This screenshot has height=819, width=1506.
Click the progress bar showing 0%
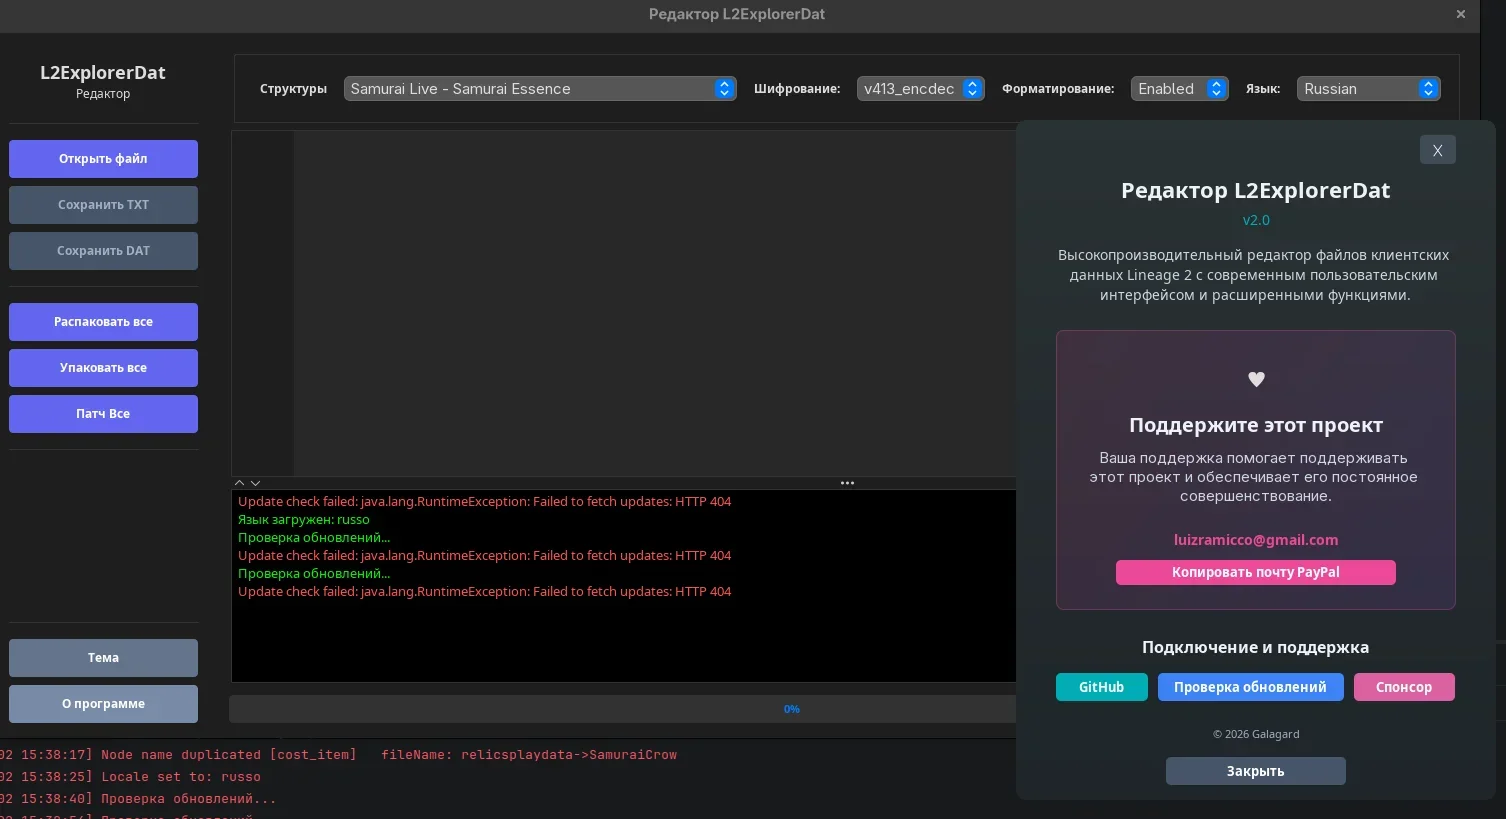click(622, 709)
